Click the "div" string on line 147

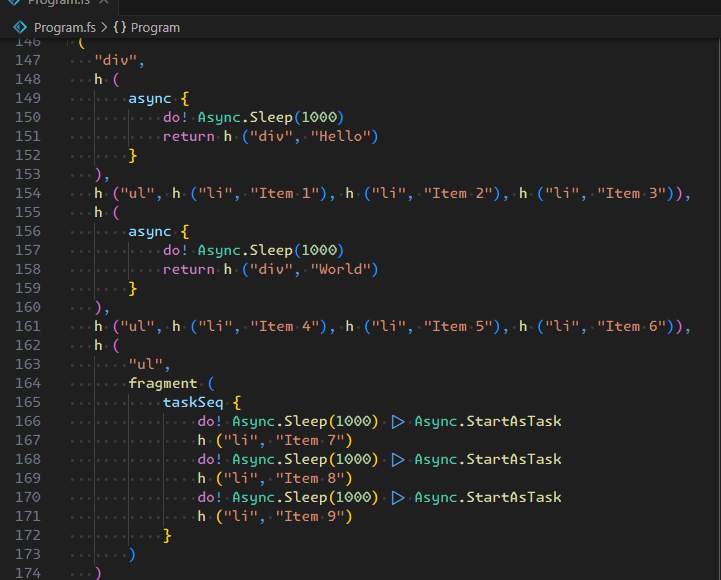click(x=116, y=60)
